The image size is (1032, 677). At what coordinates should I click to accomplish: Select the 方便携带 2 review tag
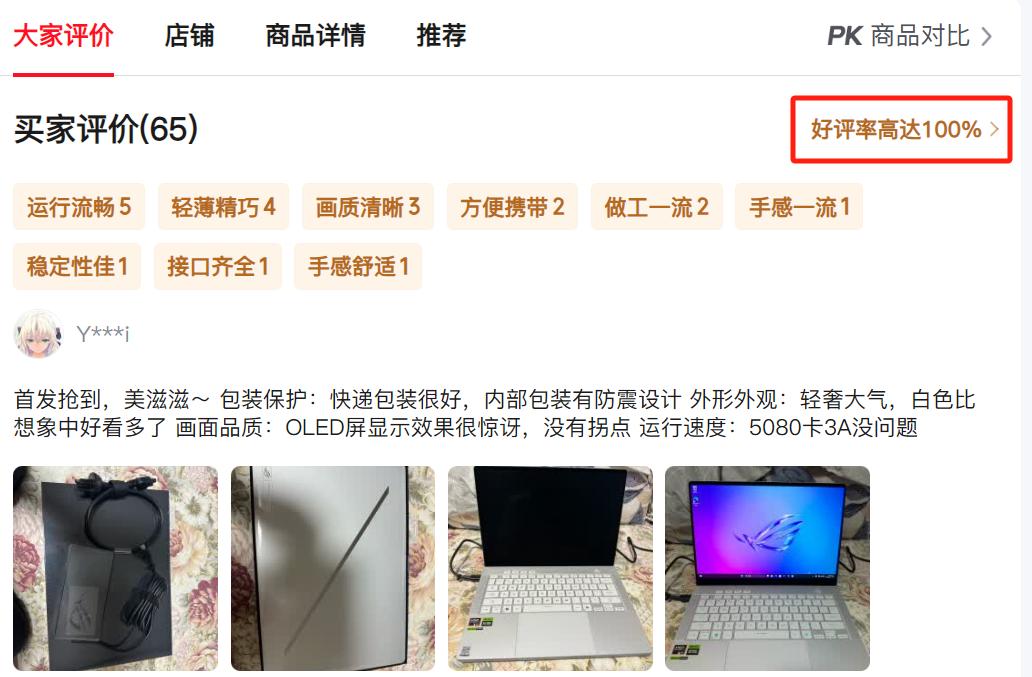512,207
